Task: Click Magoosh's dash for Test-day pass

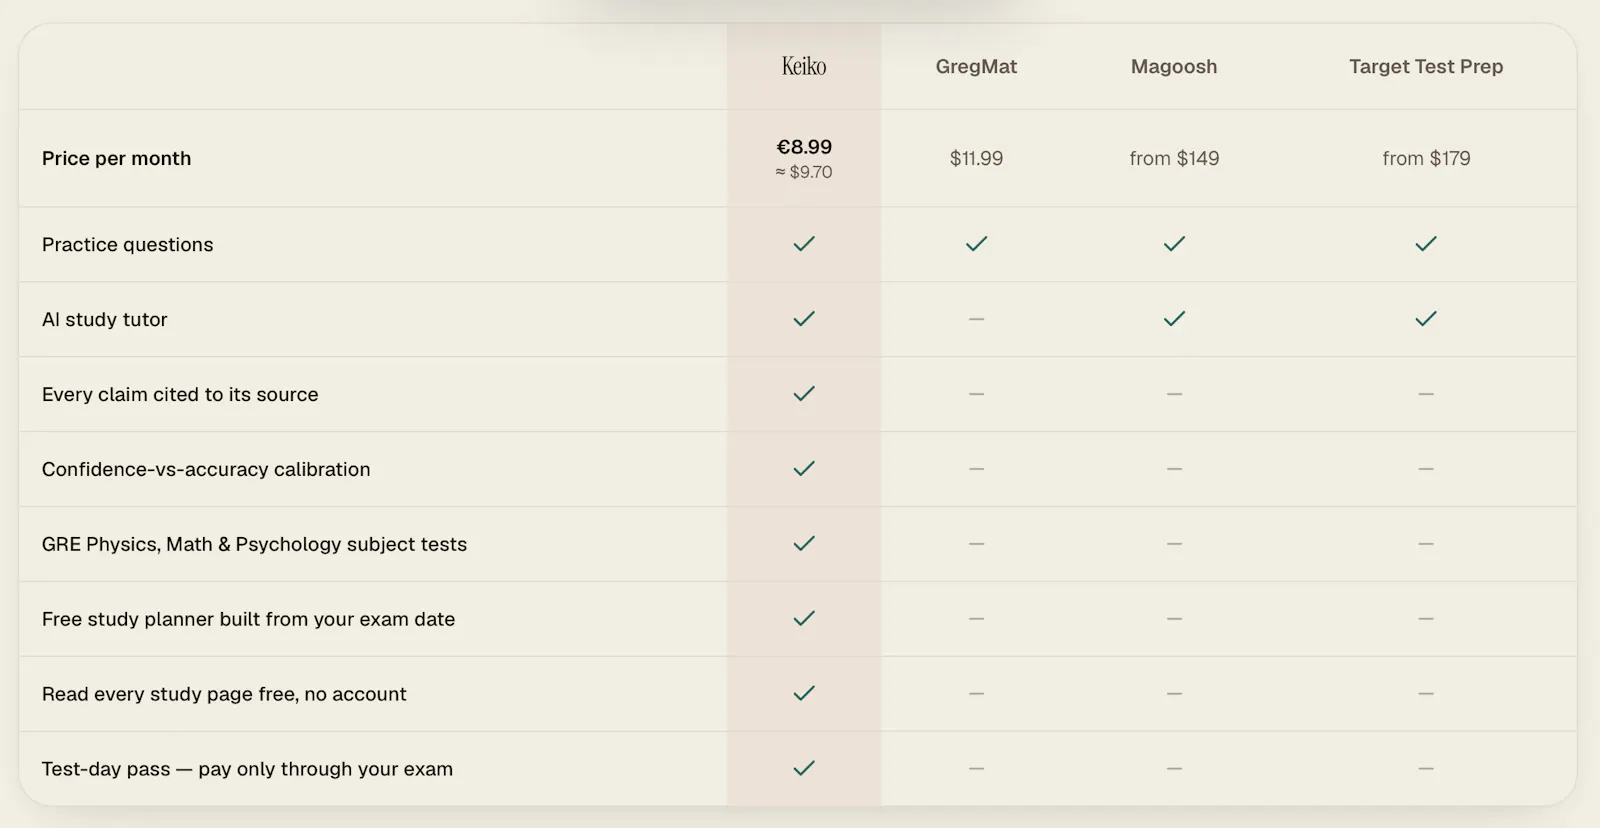Action: click(x=1174, y=769)
